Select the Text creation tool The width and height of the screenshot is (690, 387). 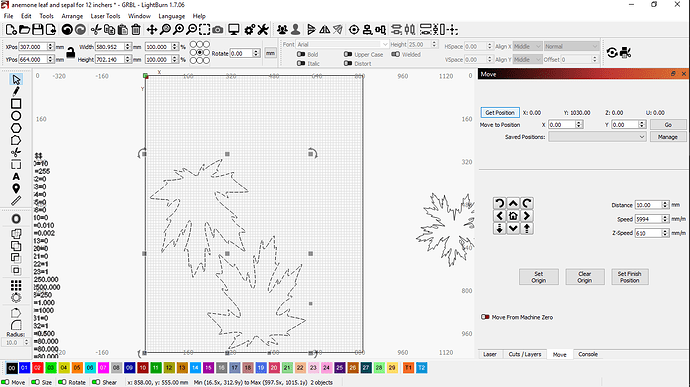[x=16, y=177]
